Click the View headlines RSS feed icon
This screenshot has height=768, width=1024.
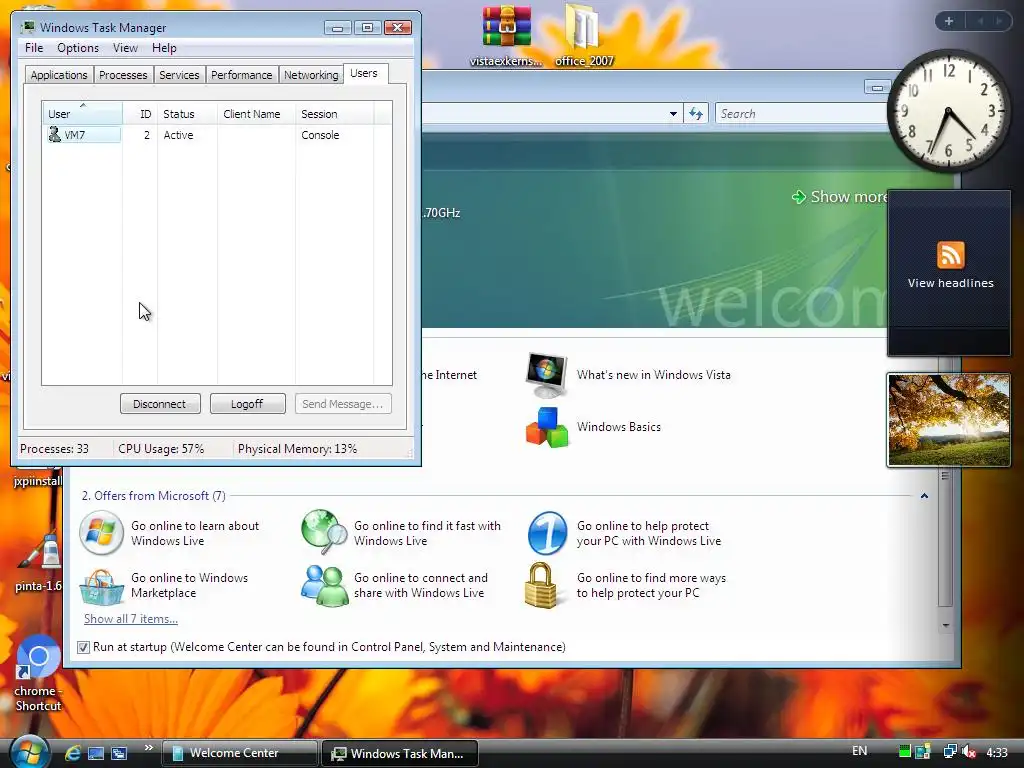pyautogui.click(x=950, y=255)
